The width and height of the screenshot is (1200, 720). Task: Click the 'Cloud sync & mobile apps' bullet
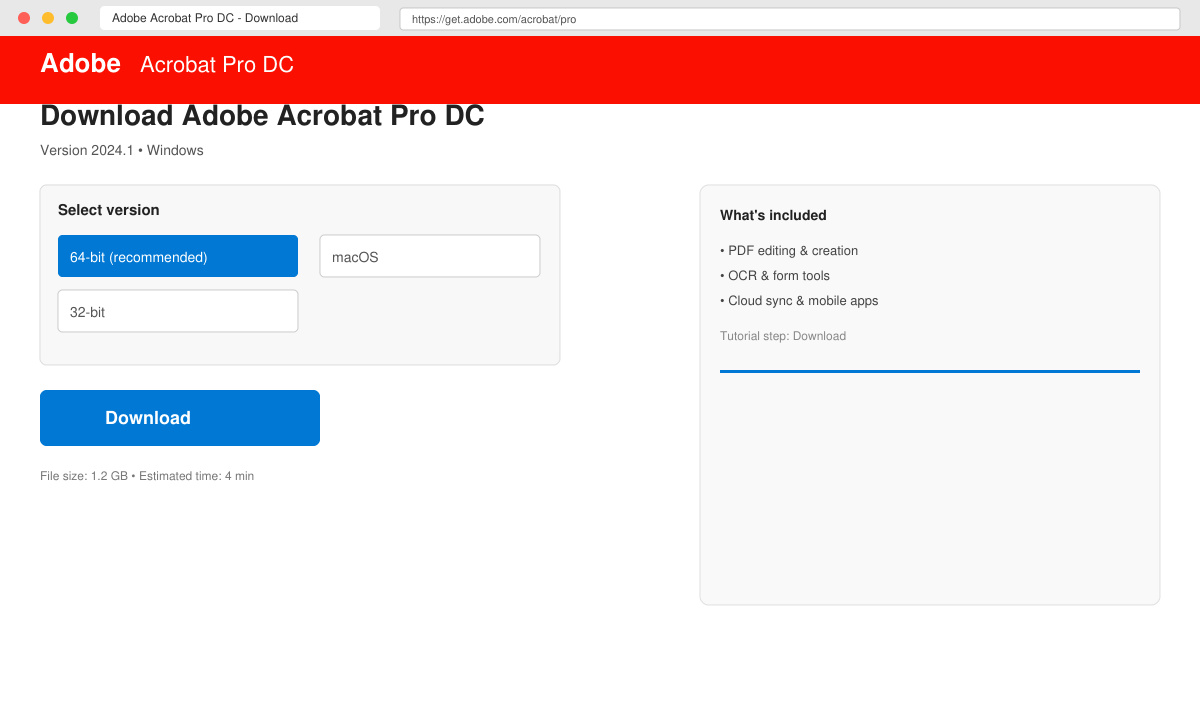(x=799, y=301)
